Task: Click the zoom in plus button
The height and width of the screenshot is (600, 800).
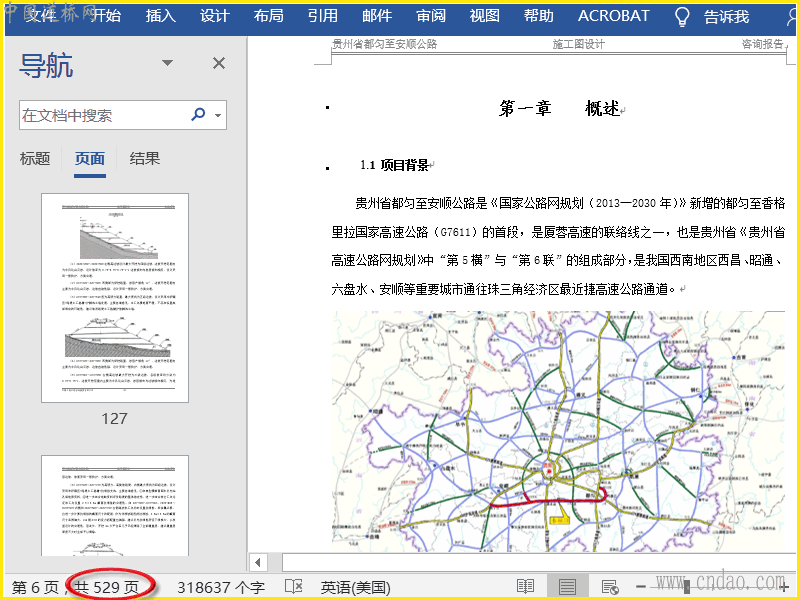Action: pos(784,587)
